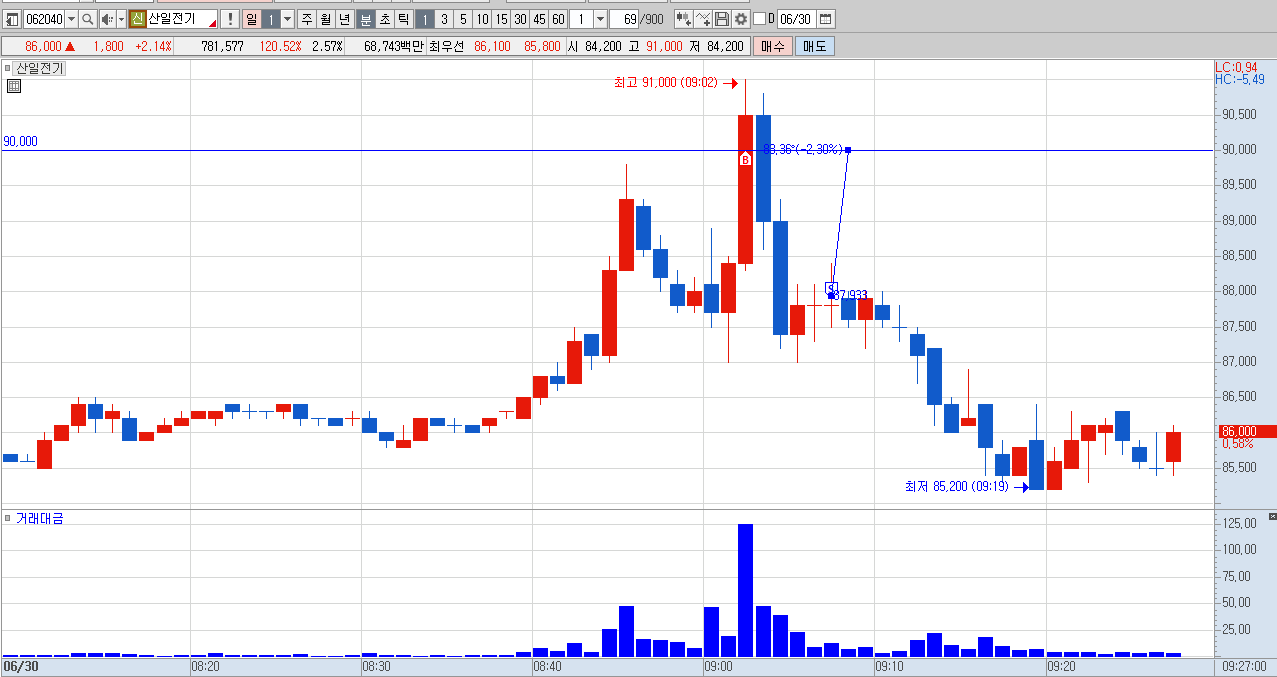
Task: Click the 86,100 best ask price
Action: pyautogui.click(x=493, y=46)
